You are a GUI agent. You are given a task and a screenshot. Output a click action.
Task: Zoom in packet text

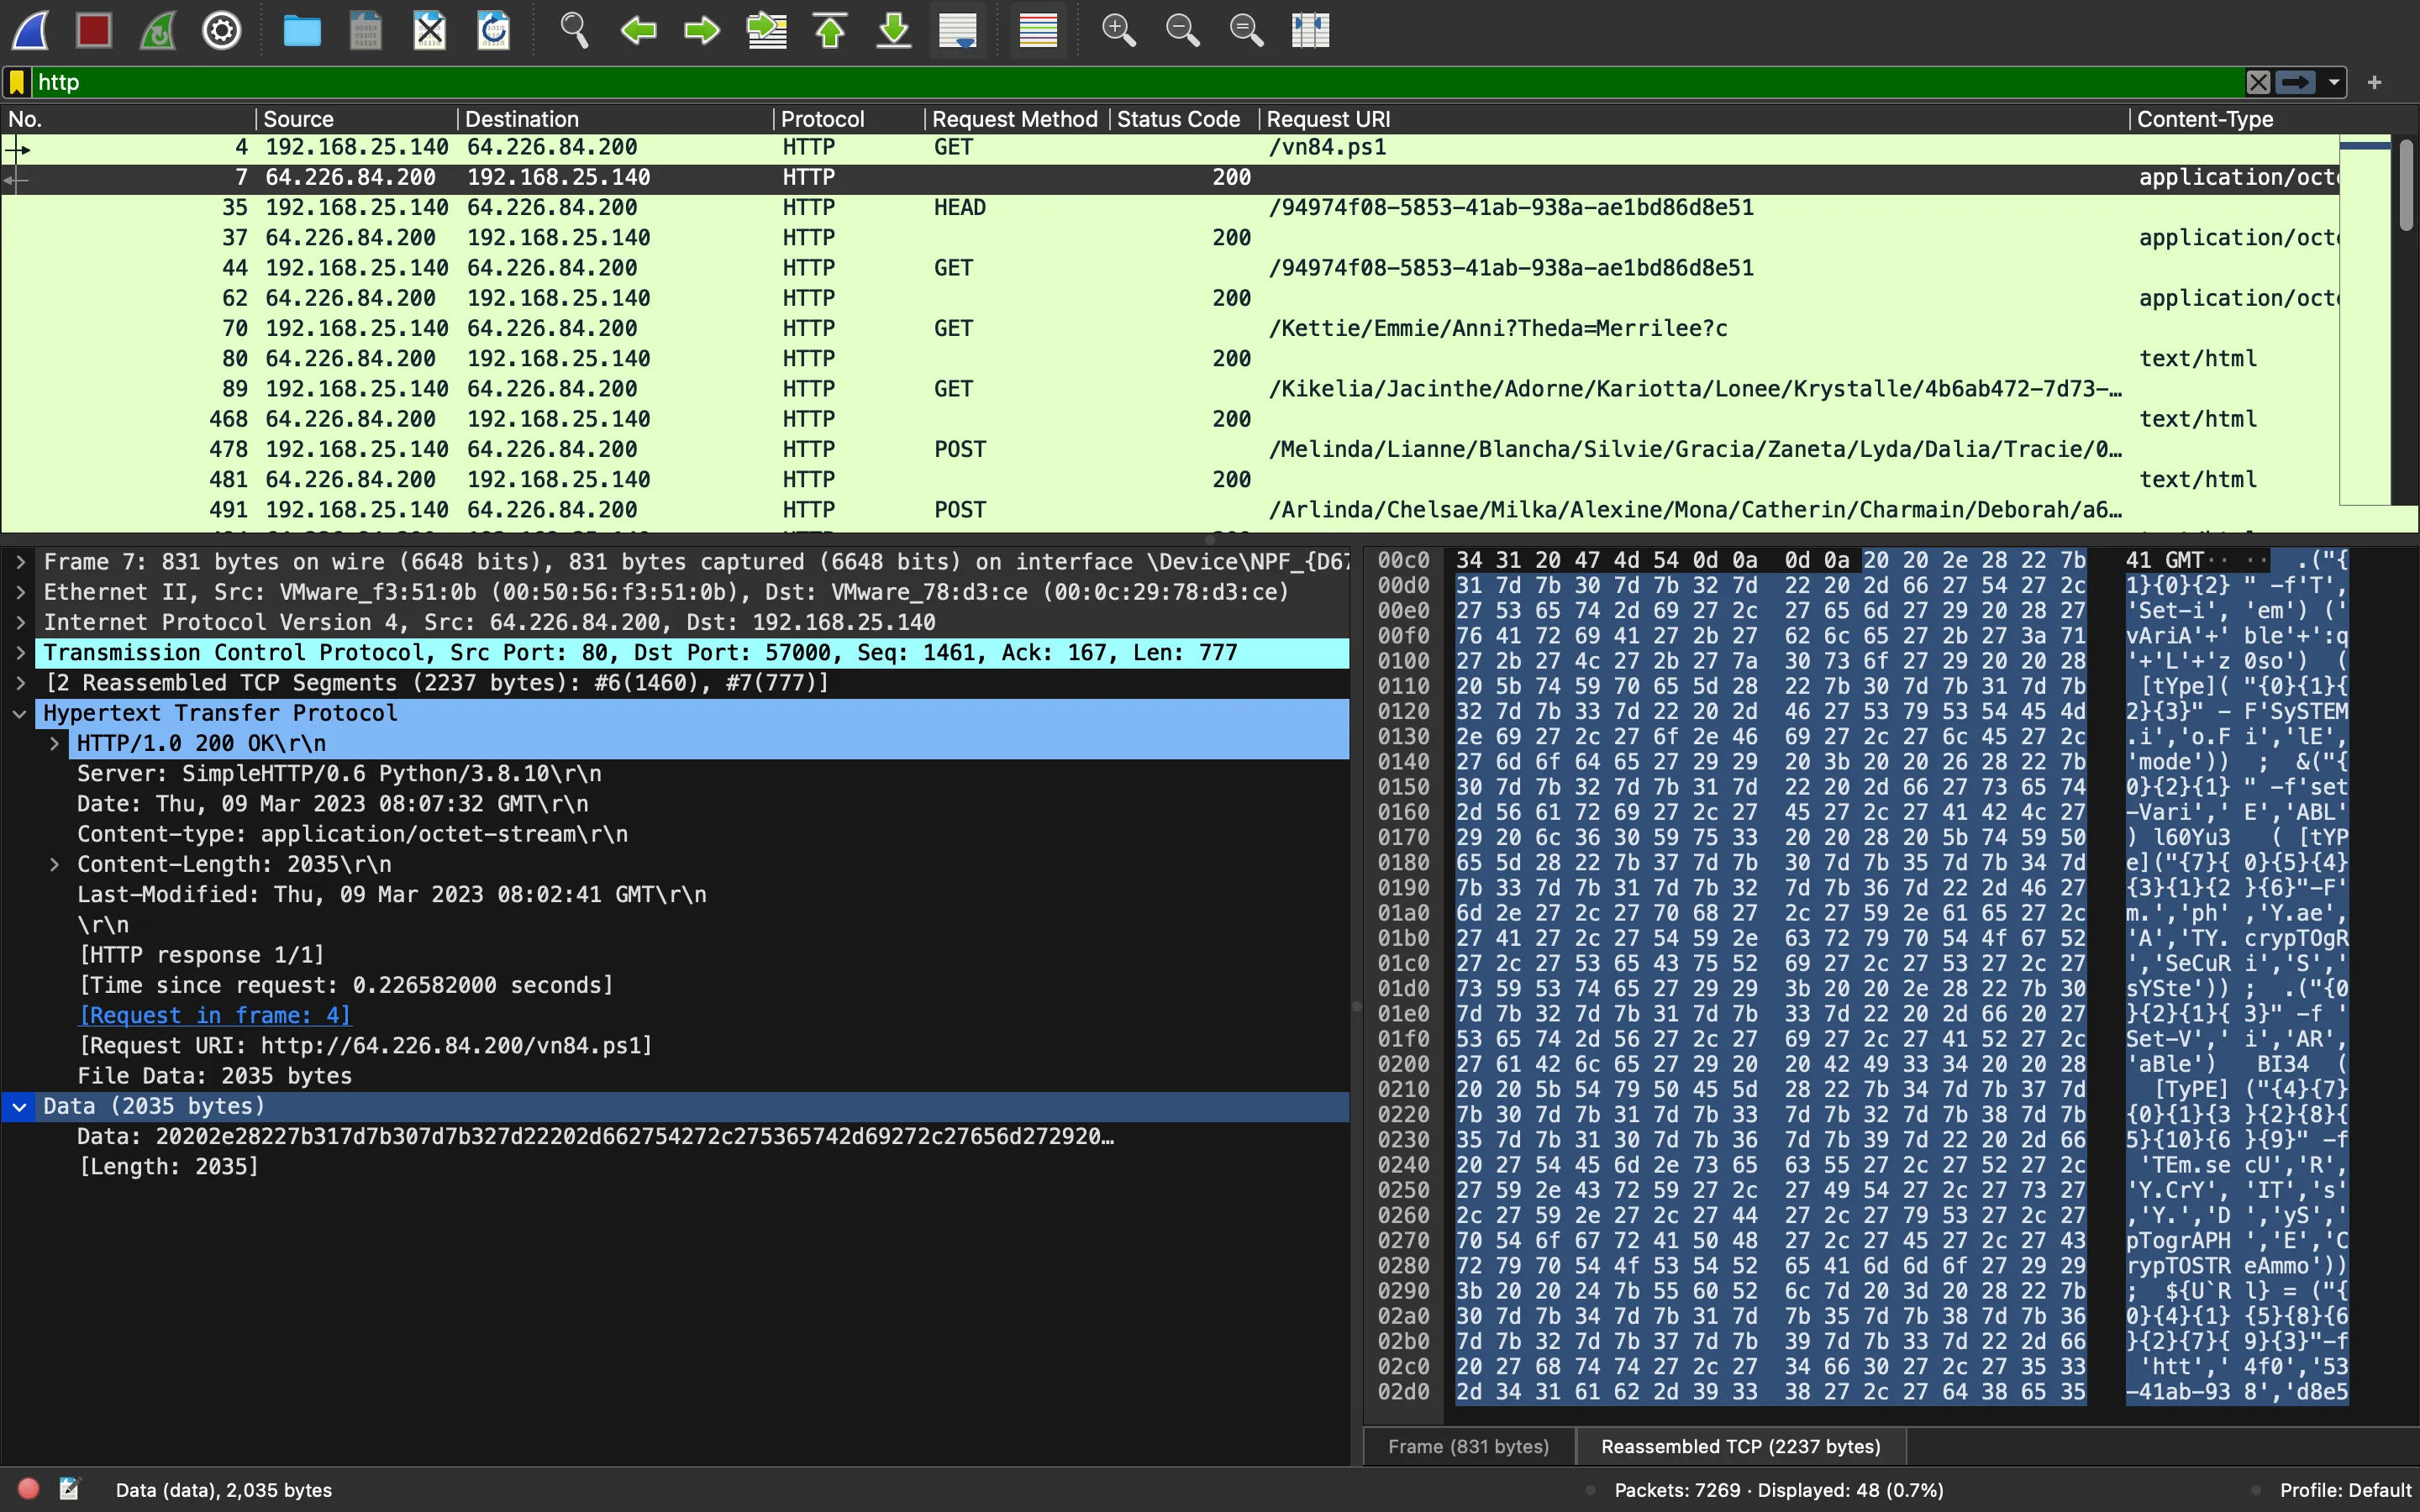click(1118, 30)
